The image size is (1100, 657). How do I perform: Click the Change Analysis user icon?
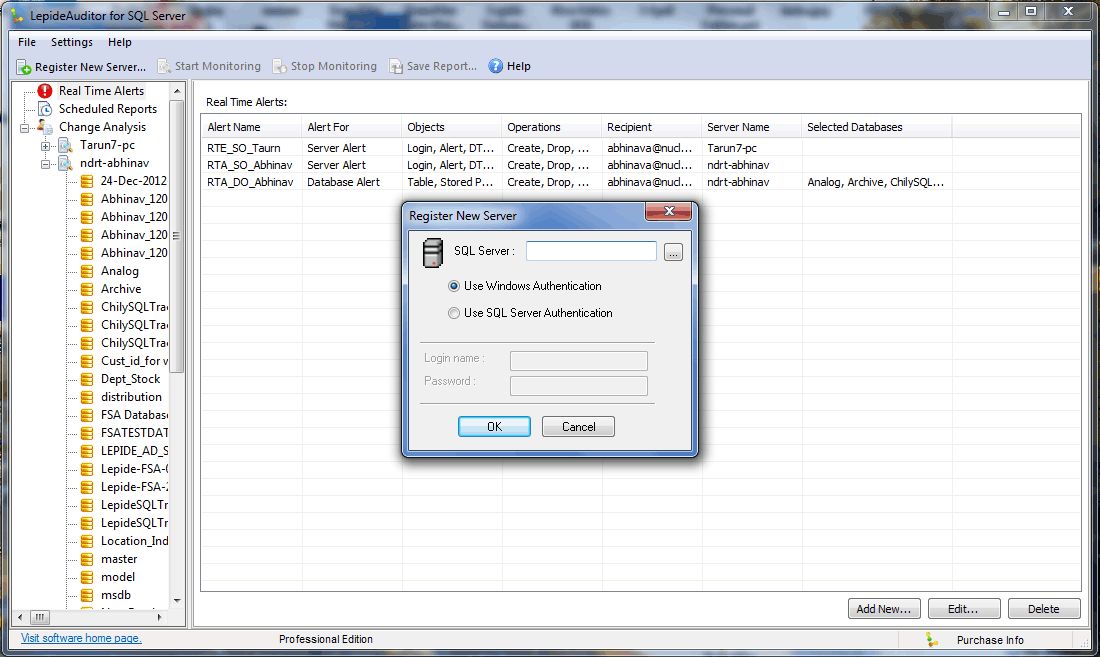(45, 127)
